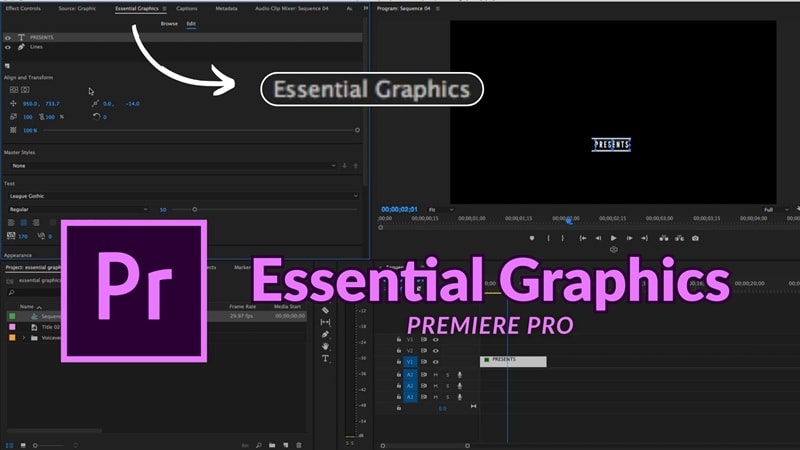
Task: Click Add Marker in the Program monitor
Action: (x=532, y=238)
